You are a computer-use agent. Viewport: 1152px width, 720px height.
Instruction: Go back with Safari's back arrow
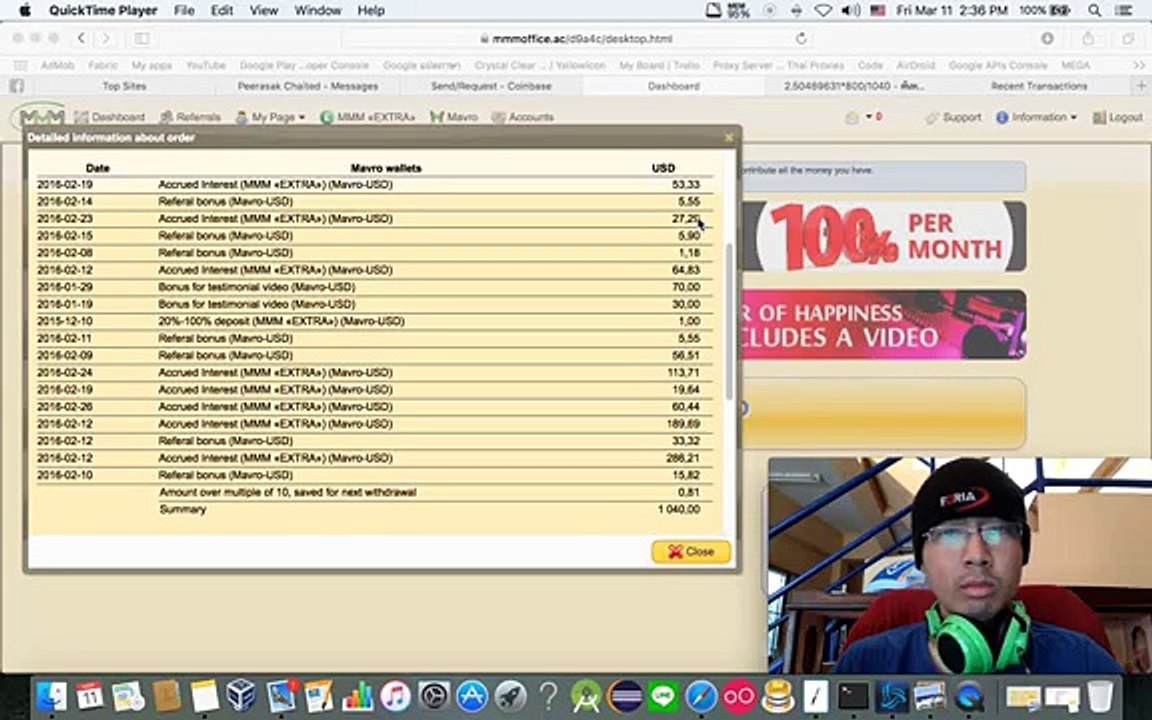tap(82, 38)
